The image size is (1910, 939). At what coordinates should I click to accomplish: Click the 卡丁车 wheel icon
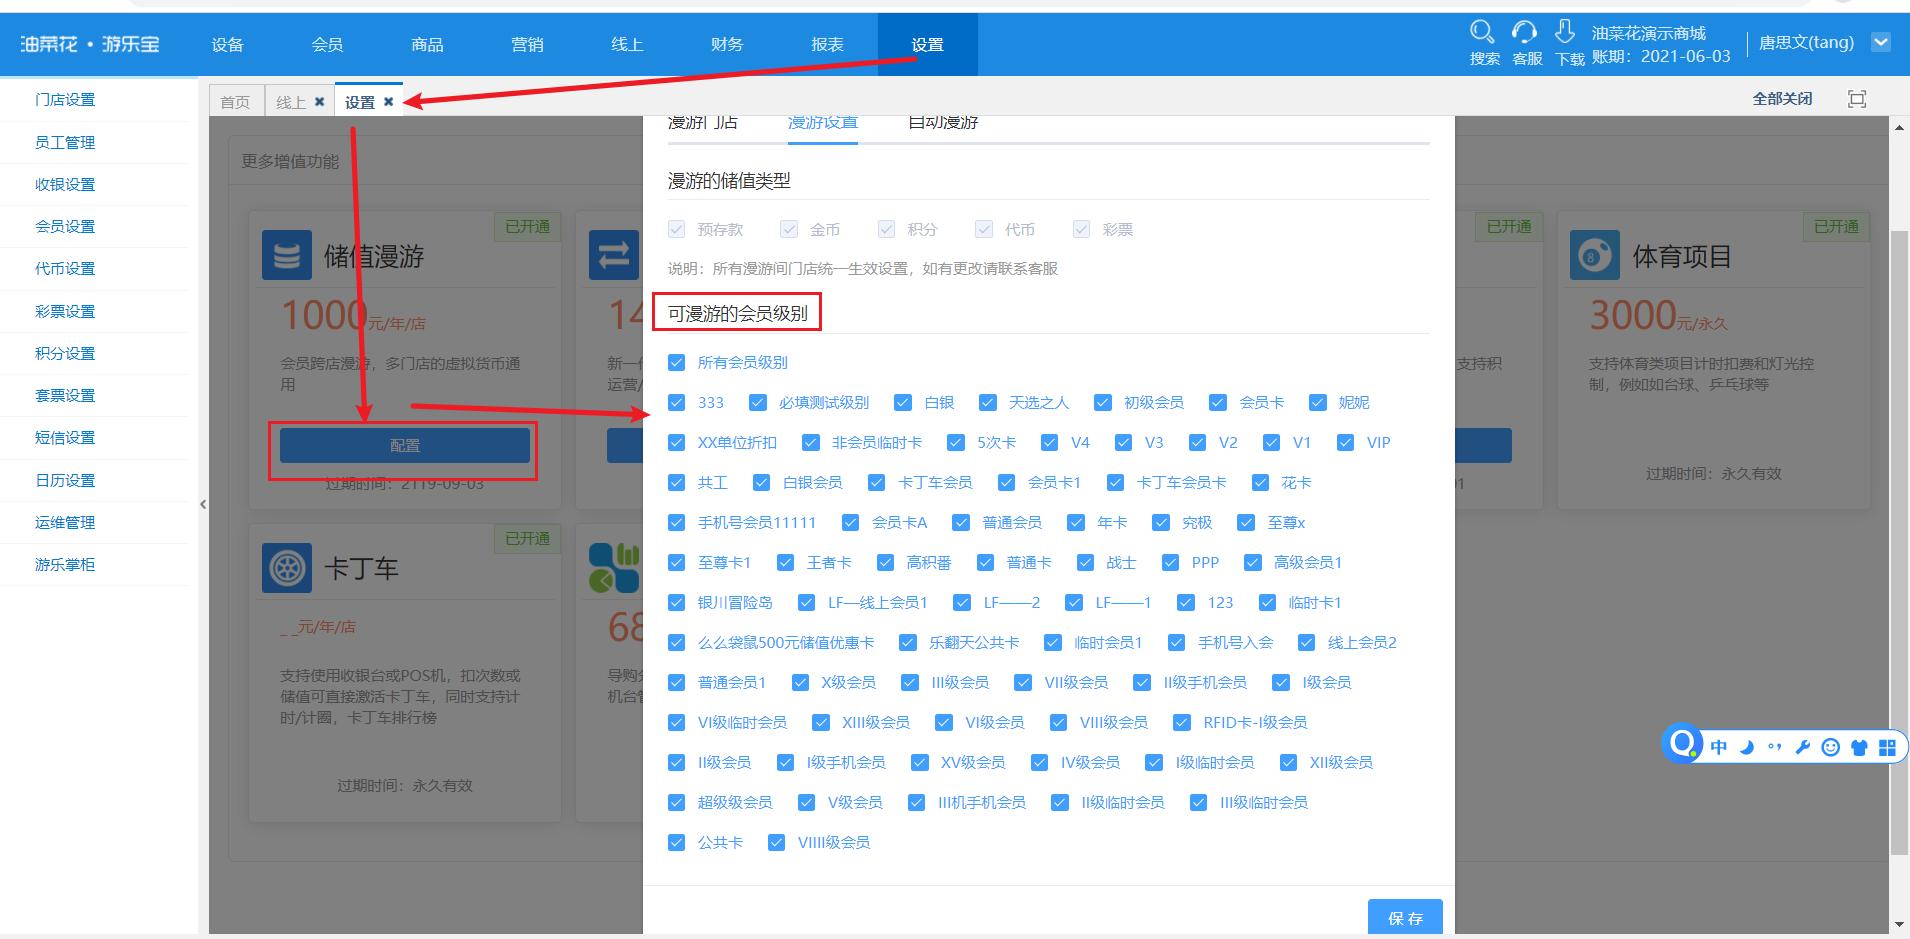(x=287, y=568)
